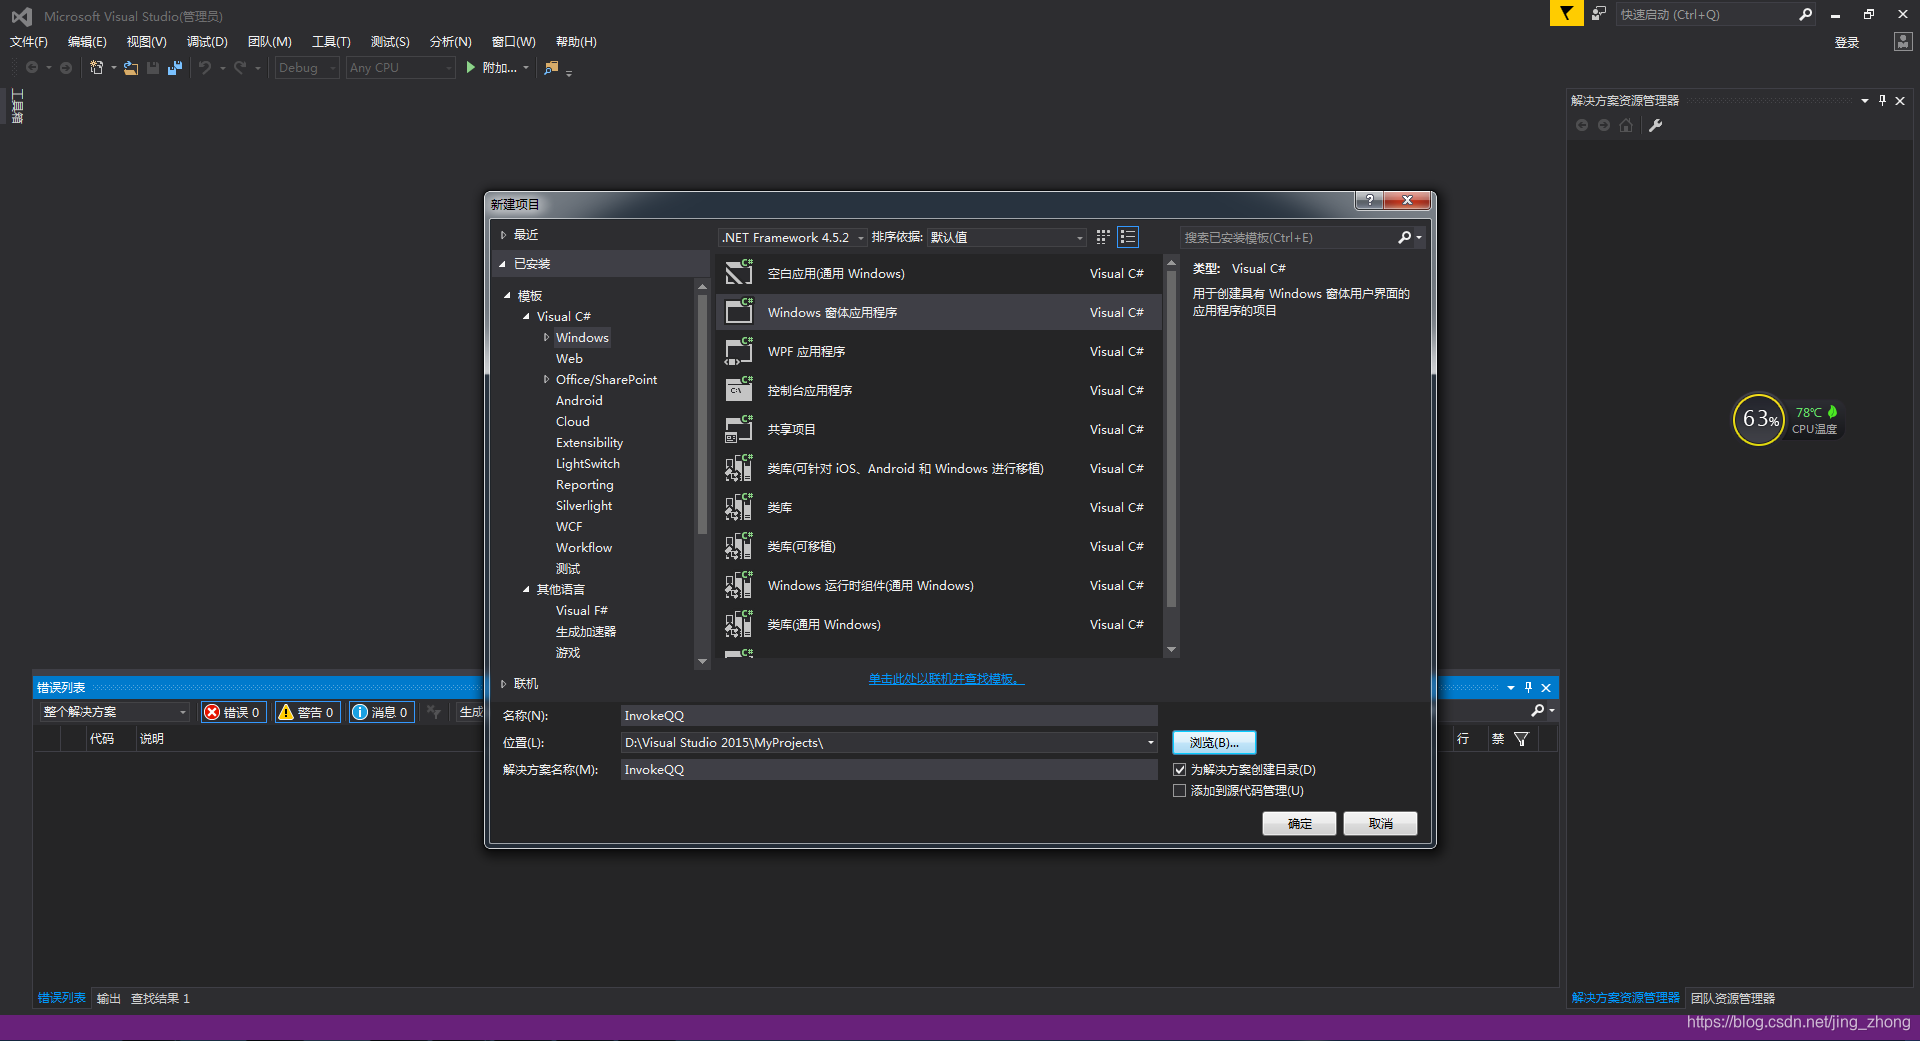Toggle the warnings 0 filter button

coord(307,712)
